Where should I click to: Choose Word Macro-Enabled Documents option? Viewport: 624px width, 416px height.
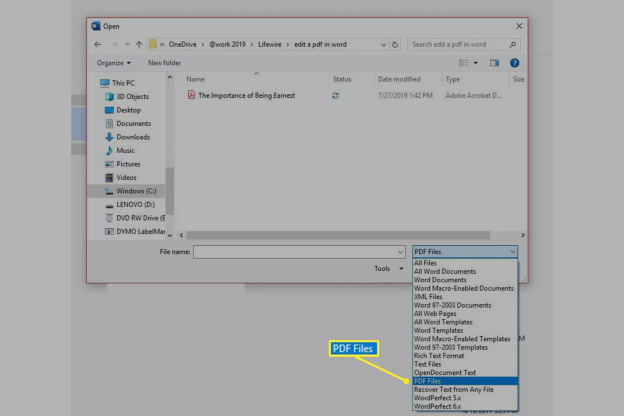465,288
